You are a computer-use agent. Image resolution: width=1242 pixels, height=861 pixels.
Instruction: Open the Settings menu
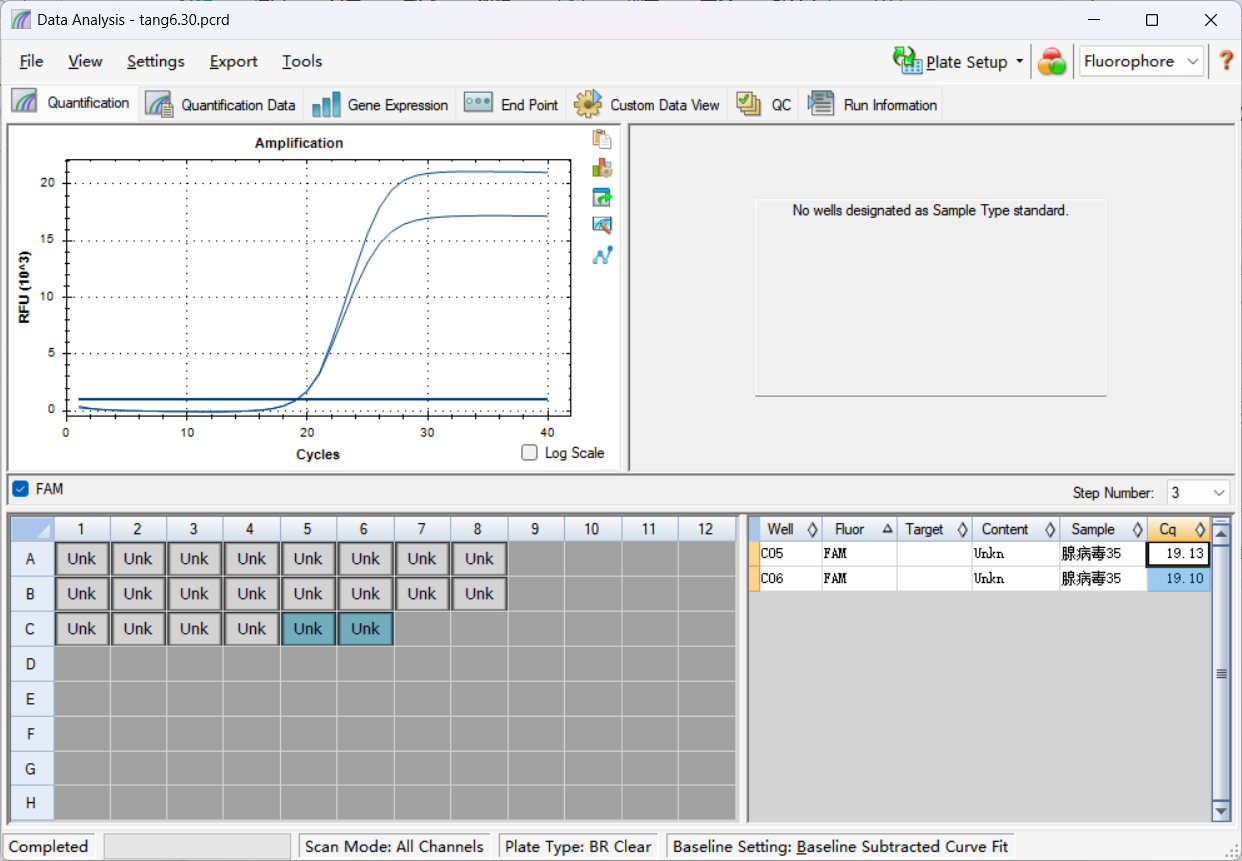pos(155,61)
